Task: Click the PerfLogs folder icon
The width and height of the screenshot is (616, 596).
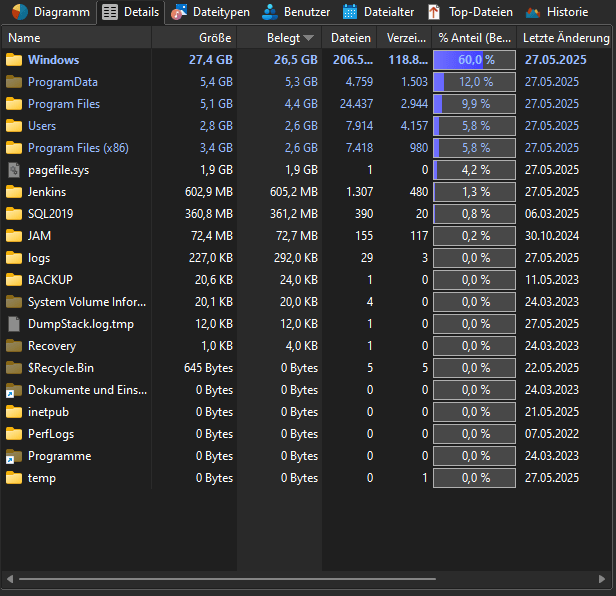Action: pyautogui.click(x=14, y=434)
